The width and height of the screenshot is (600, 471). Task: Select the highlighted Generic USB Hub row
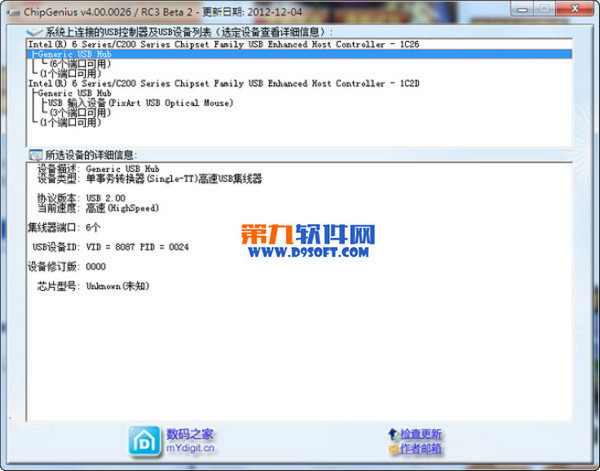click(x=300, y=54)
